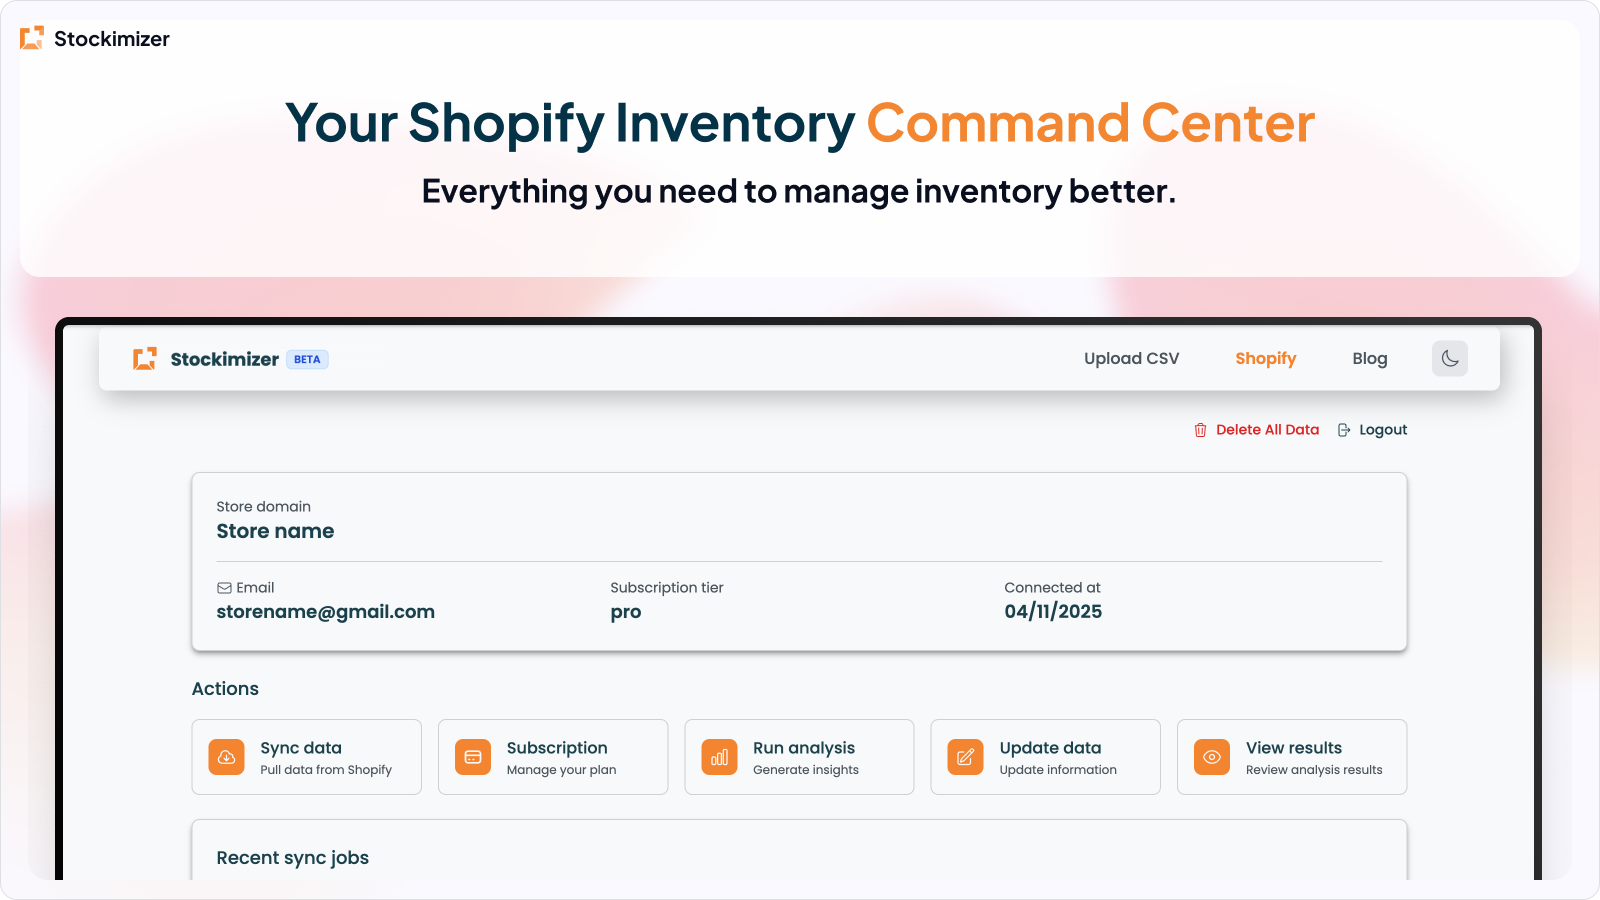Click the Subscription credit card icon

[x=472, y=757]
